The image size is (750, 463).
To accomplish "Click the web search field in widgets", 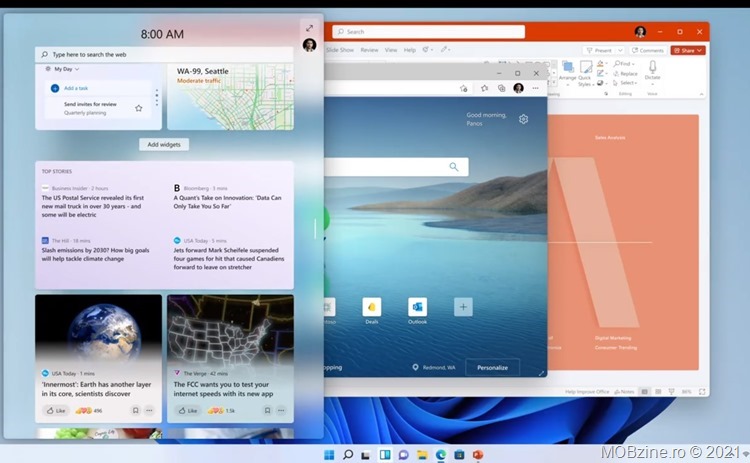I will click(x=164, y=55).
